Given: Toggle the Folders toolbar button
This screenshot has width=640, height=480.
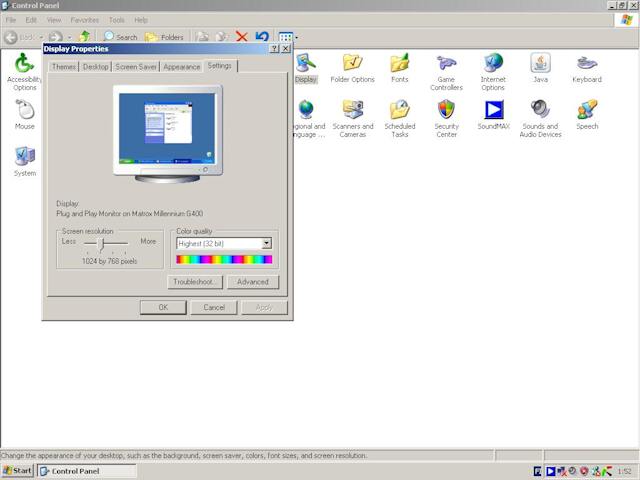Looking at the screenshot, I should pyautogui.click(x=164, y=37).
